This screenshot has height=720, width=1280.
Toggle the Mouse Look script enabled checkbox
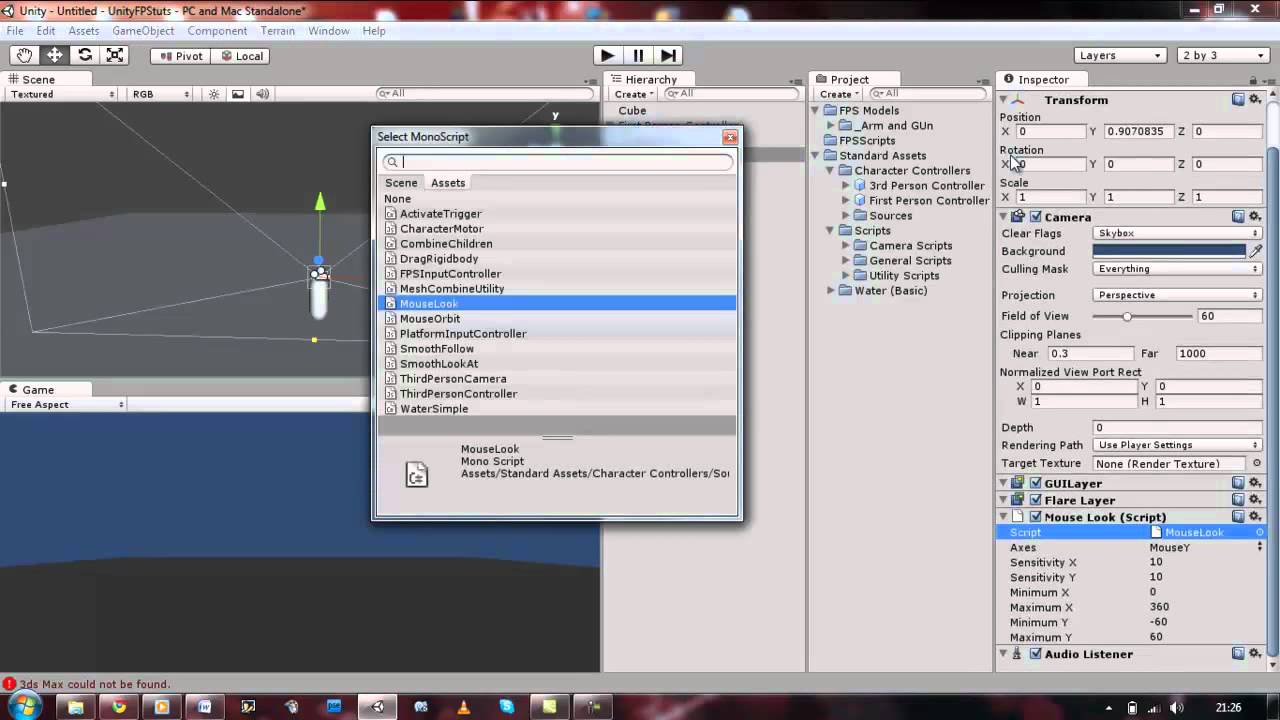point(1036,517)
